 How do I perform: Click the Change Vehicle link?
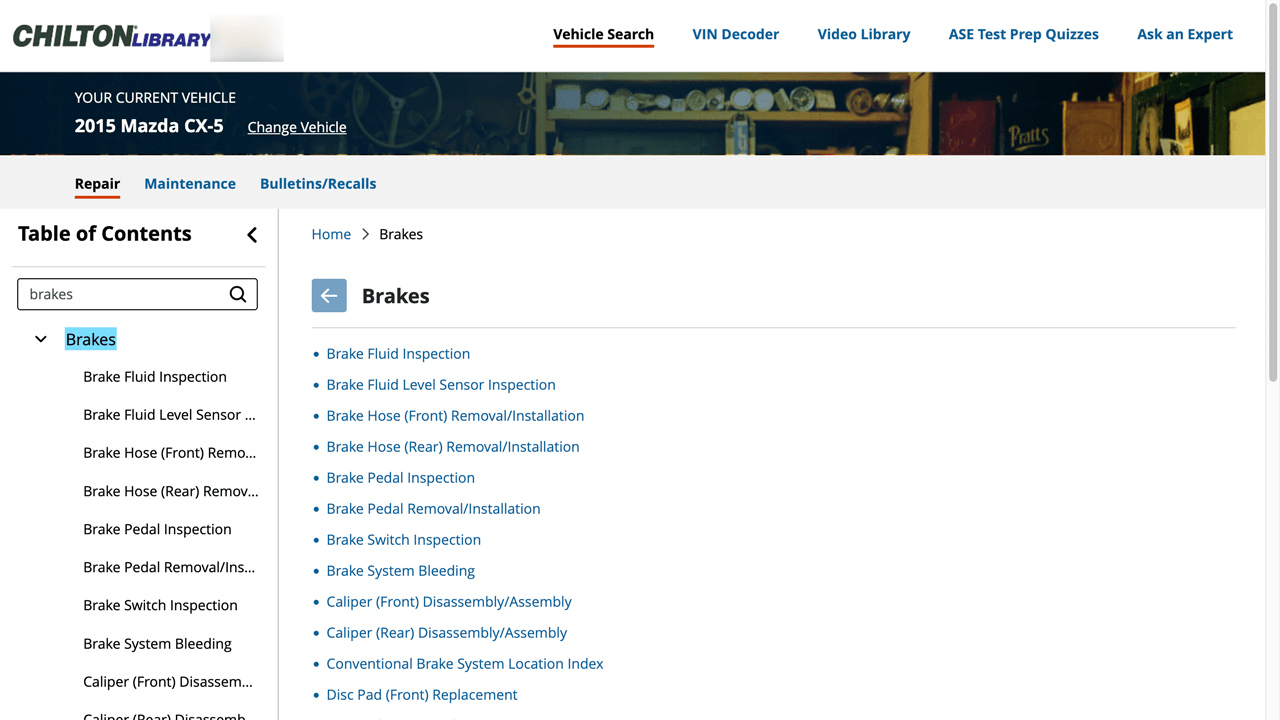click(296, 127)
